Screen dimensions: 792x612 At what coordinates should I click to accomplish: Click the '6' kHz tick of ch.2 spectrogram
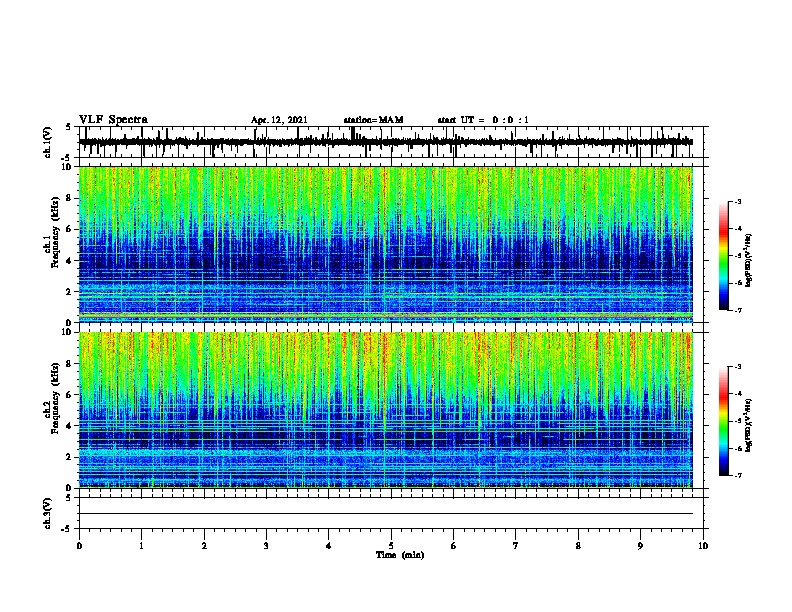[70, 395]
